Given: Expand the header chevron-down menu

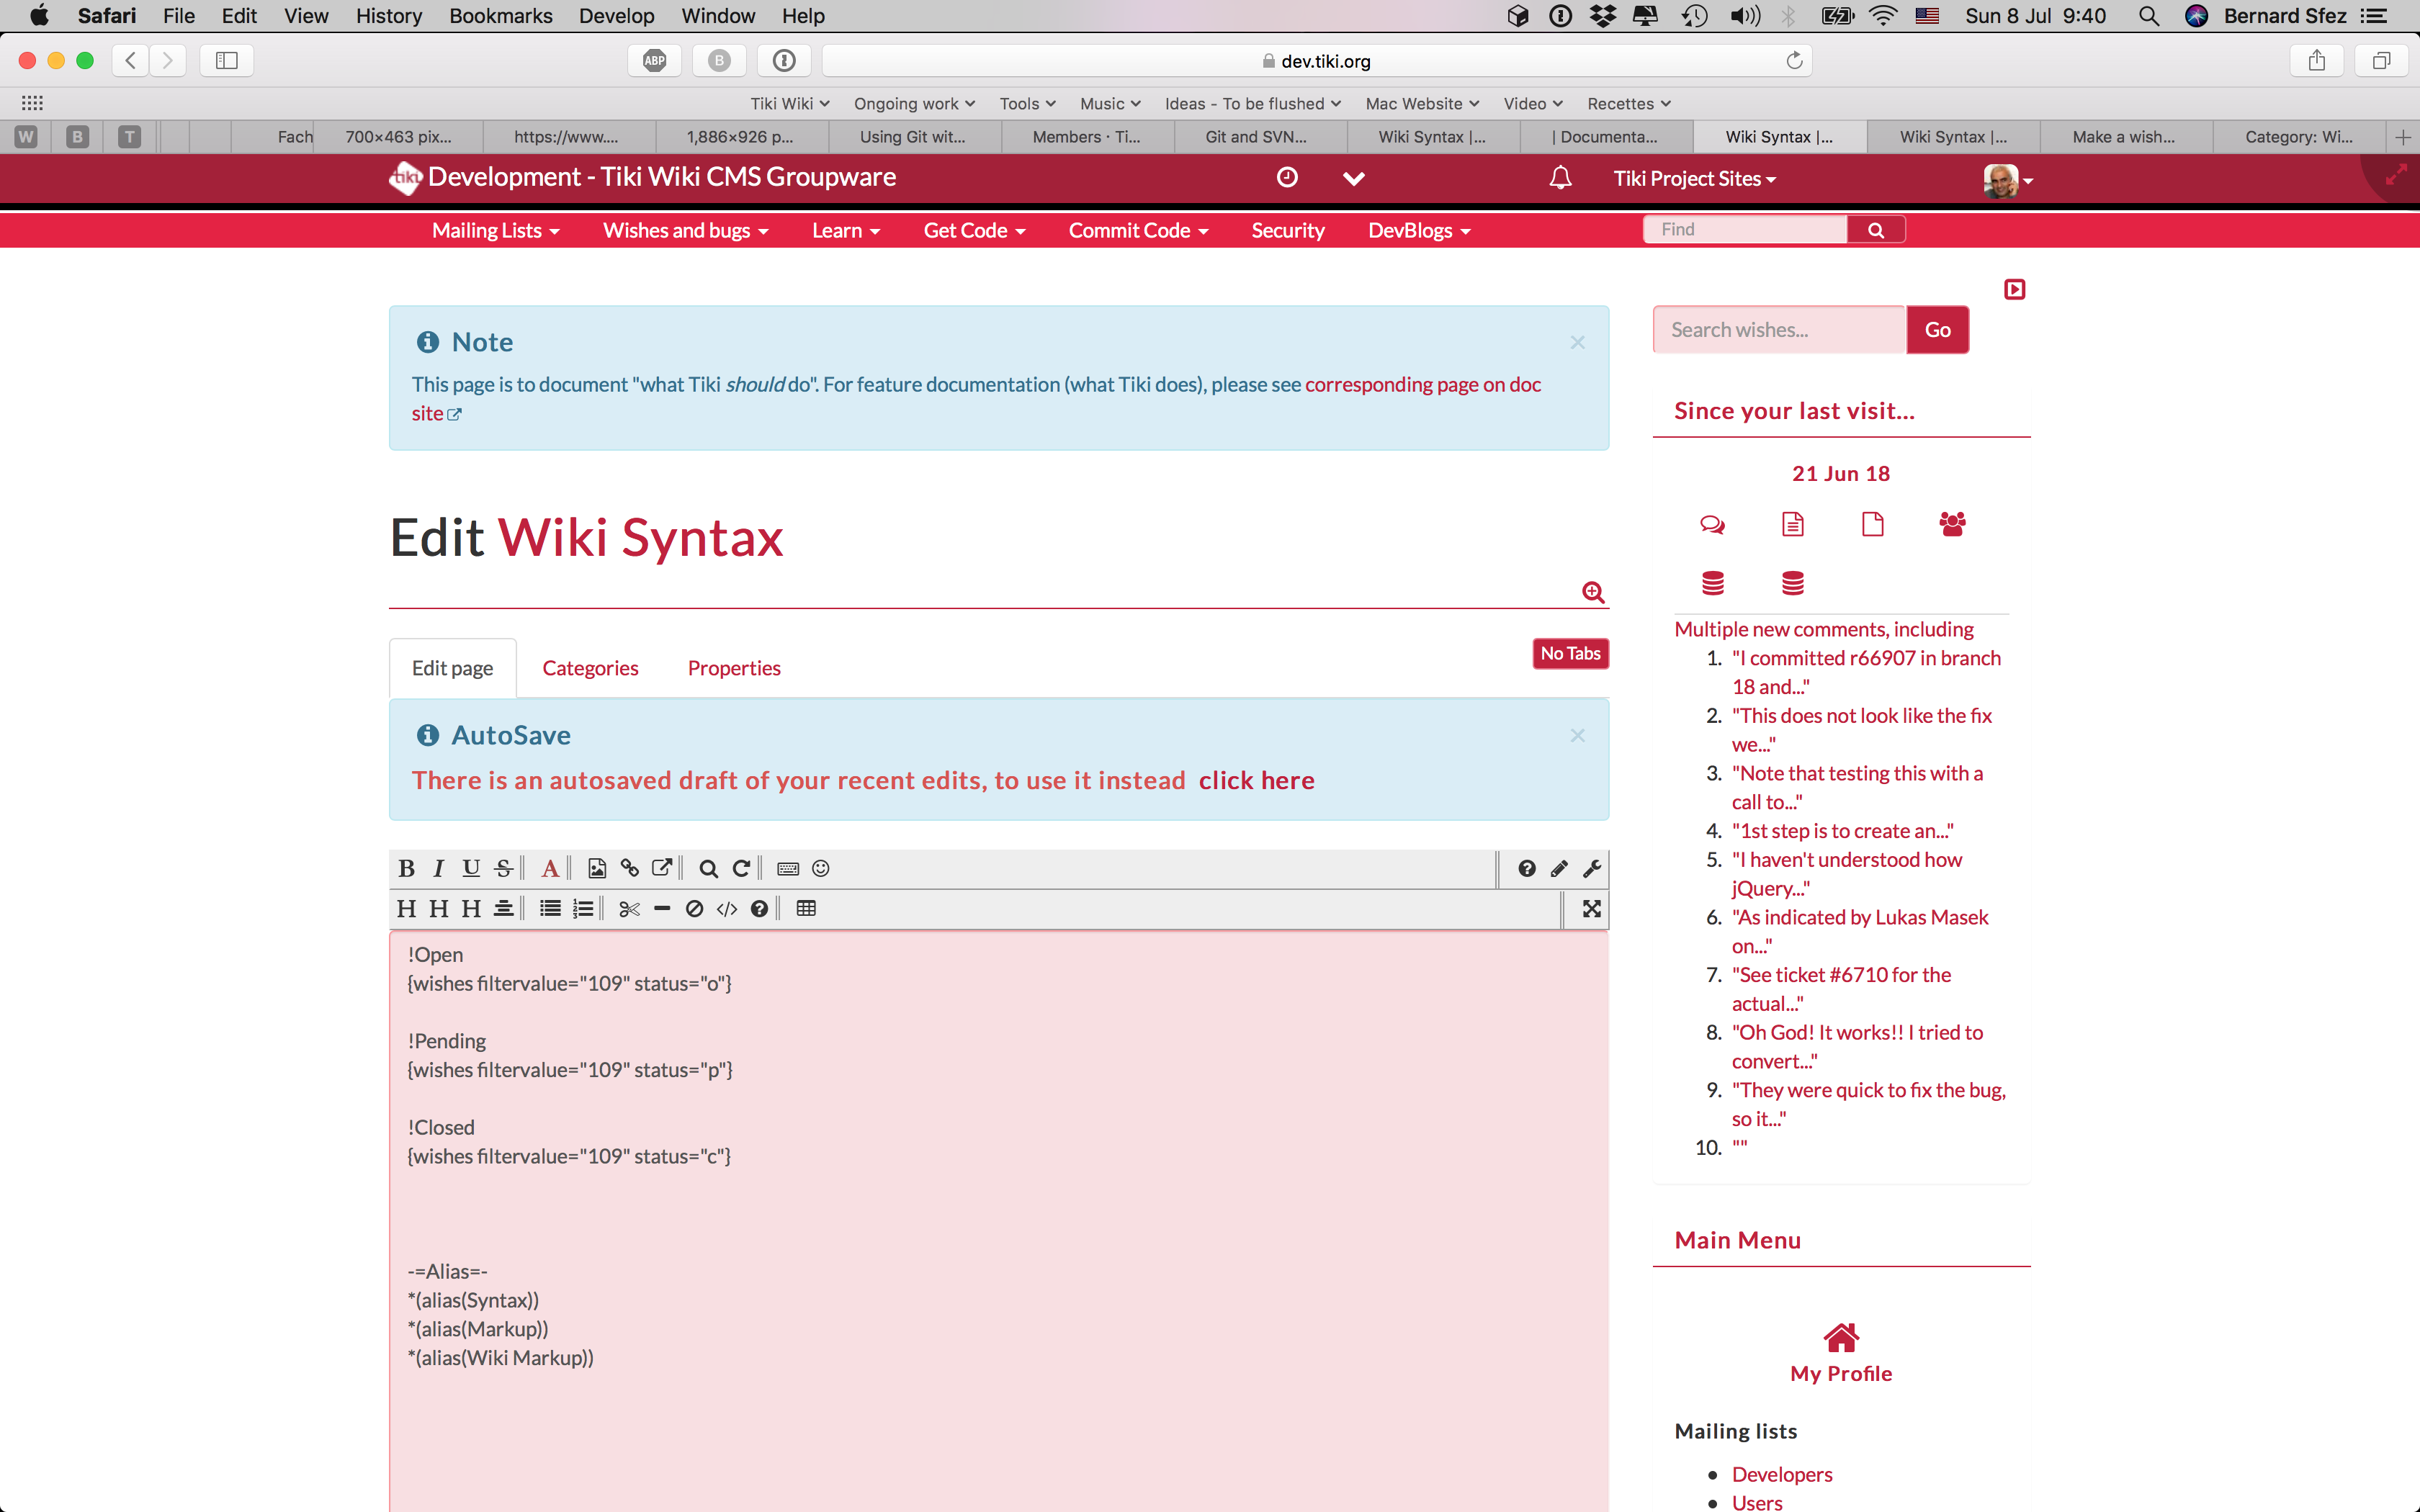Looking at the screenshot, I should coord(1353,178).
